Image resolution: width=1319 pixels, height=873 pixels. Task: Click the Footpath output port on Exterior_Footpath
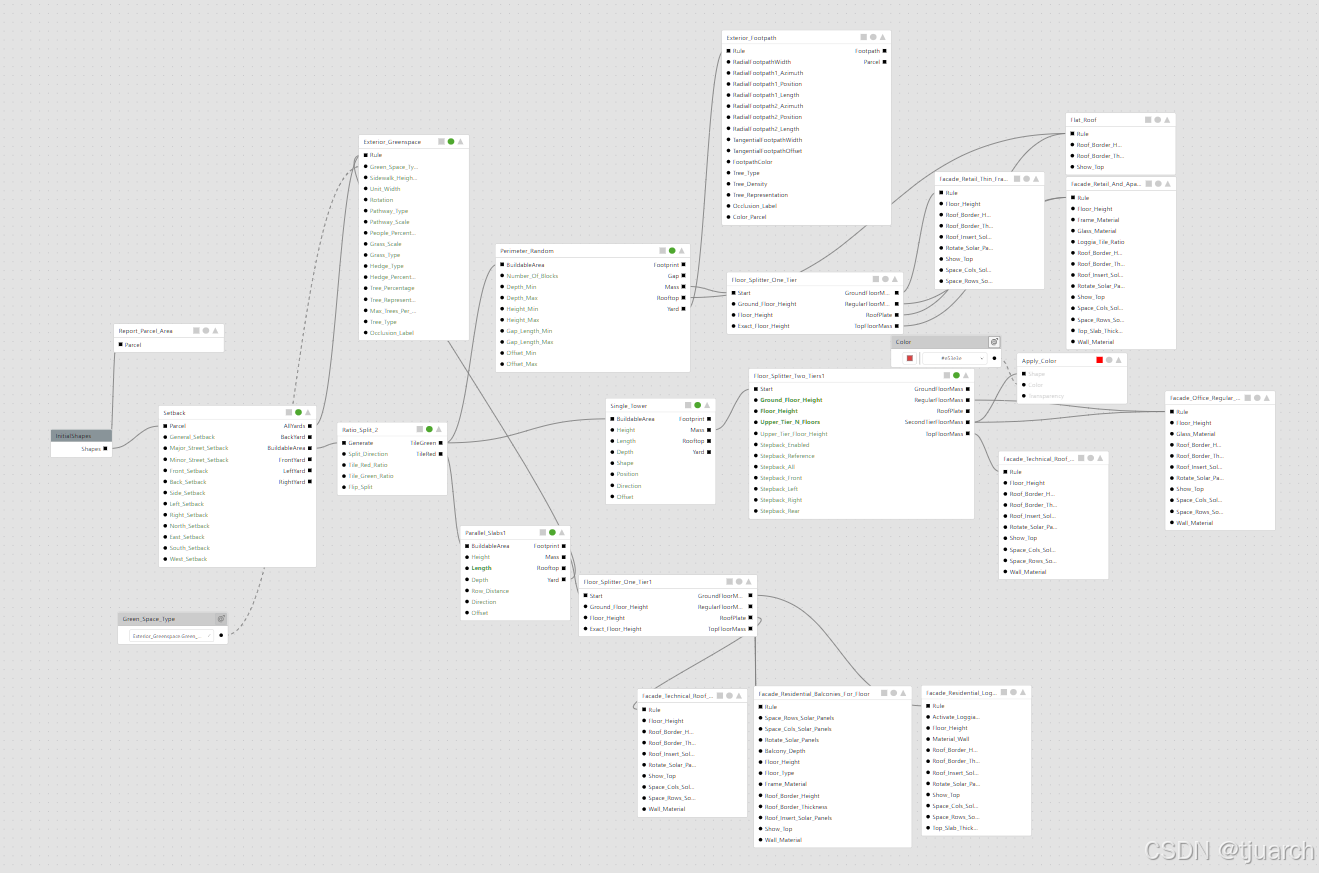click(x=884, y=50)
